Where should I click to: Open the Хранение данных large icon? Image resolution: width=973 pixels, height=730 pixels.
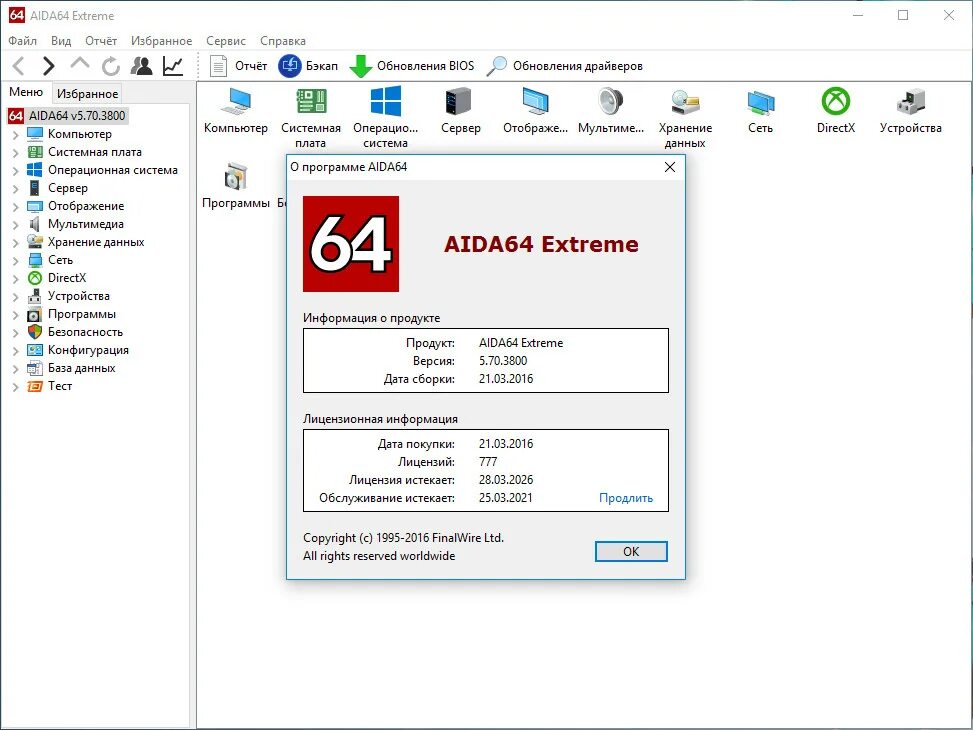click(x=685, y=119)
